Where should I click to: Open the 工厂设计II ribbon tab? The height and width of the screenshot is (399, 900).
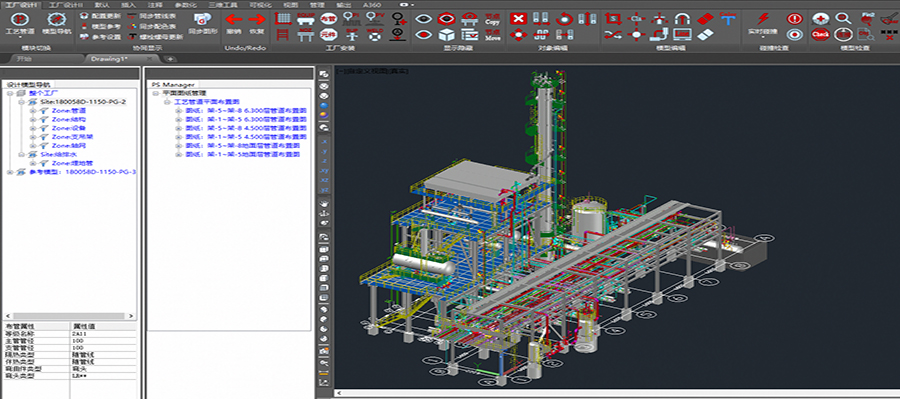click(67, 4)
